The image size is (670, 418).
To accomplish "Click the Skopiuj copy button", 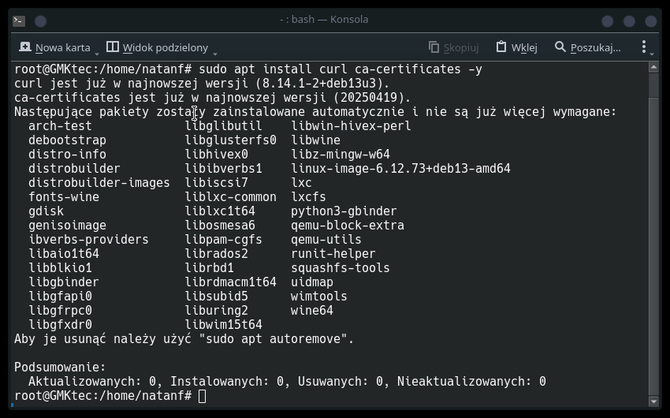I will click(x=453, y=47).
